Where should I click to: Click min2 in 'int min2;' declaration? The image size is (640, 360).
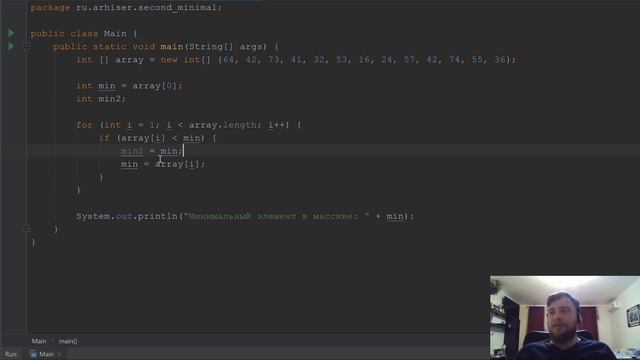pos(109,99)
